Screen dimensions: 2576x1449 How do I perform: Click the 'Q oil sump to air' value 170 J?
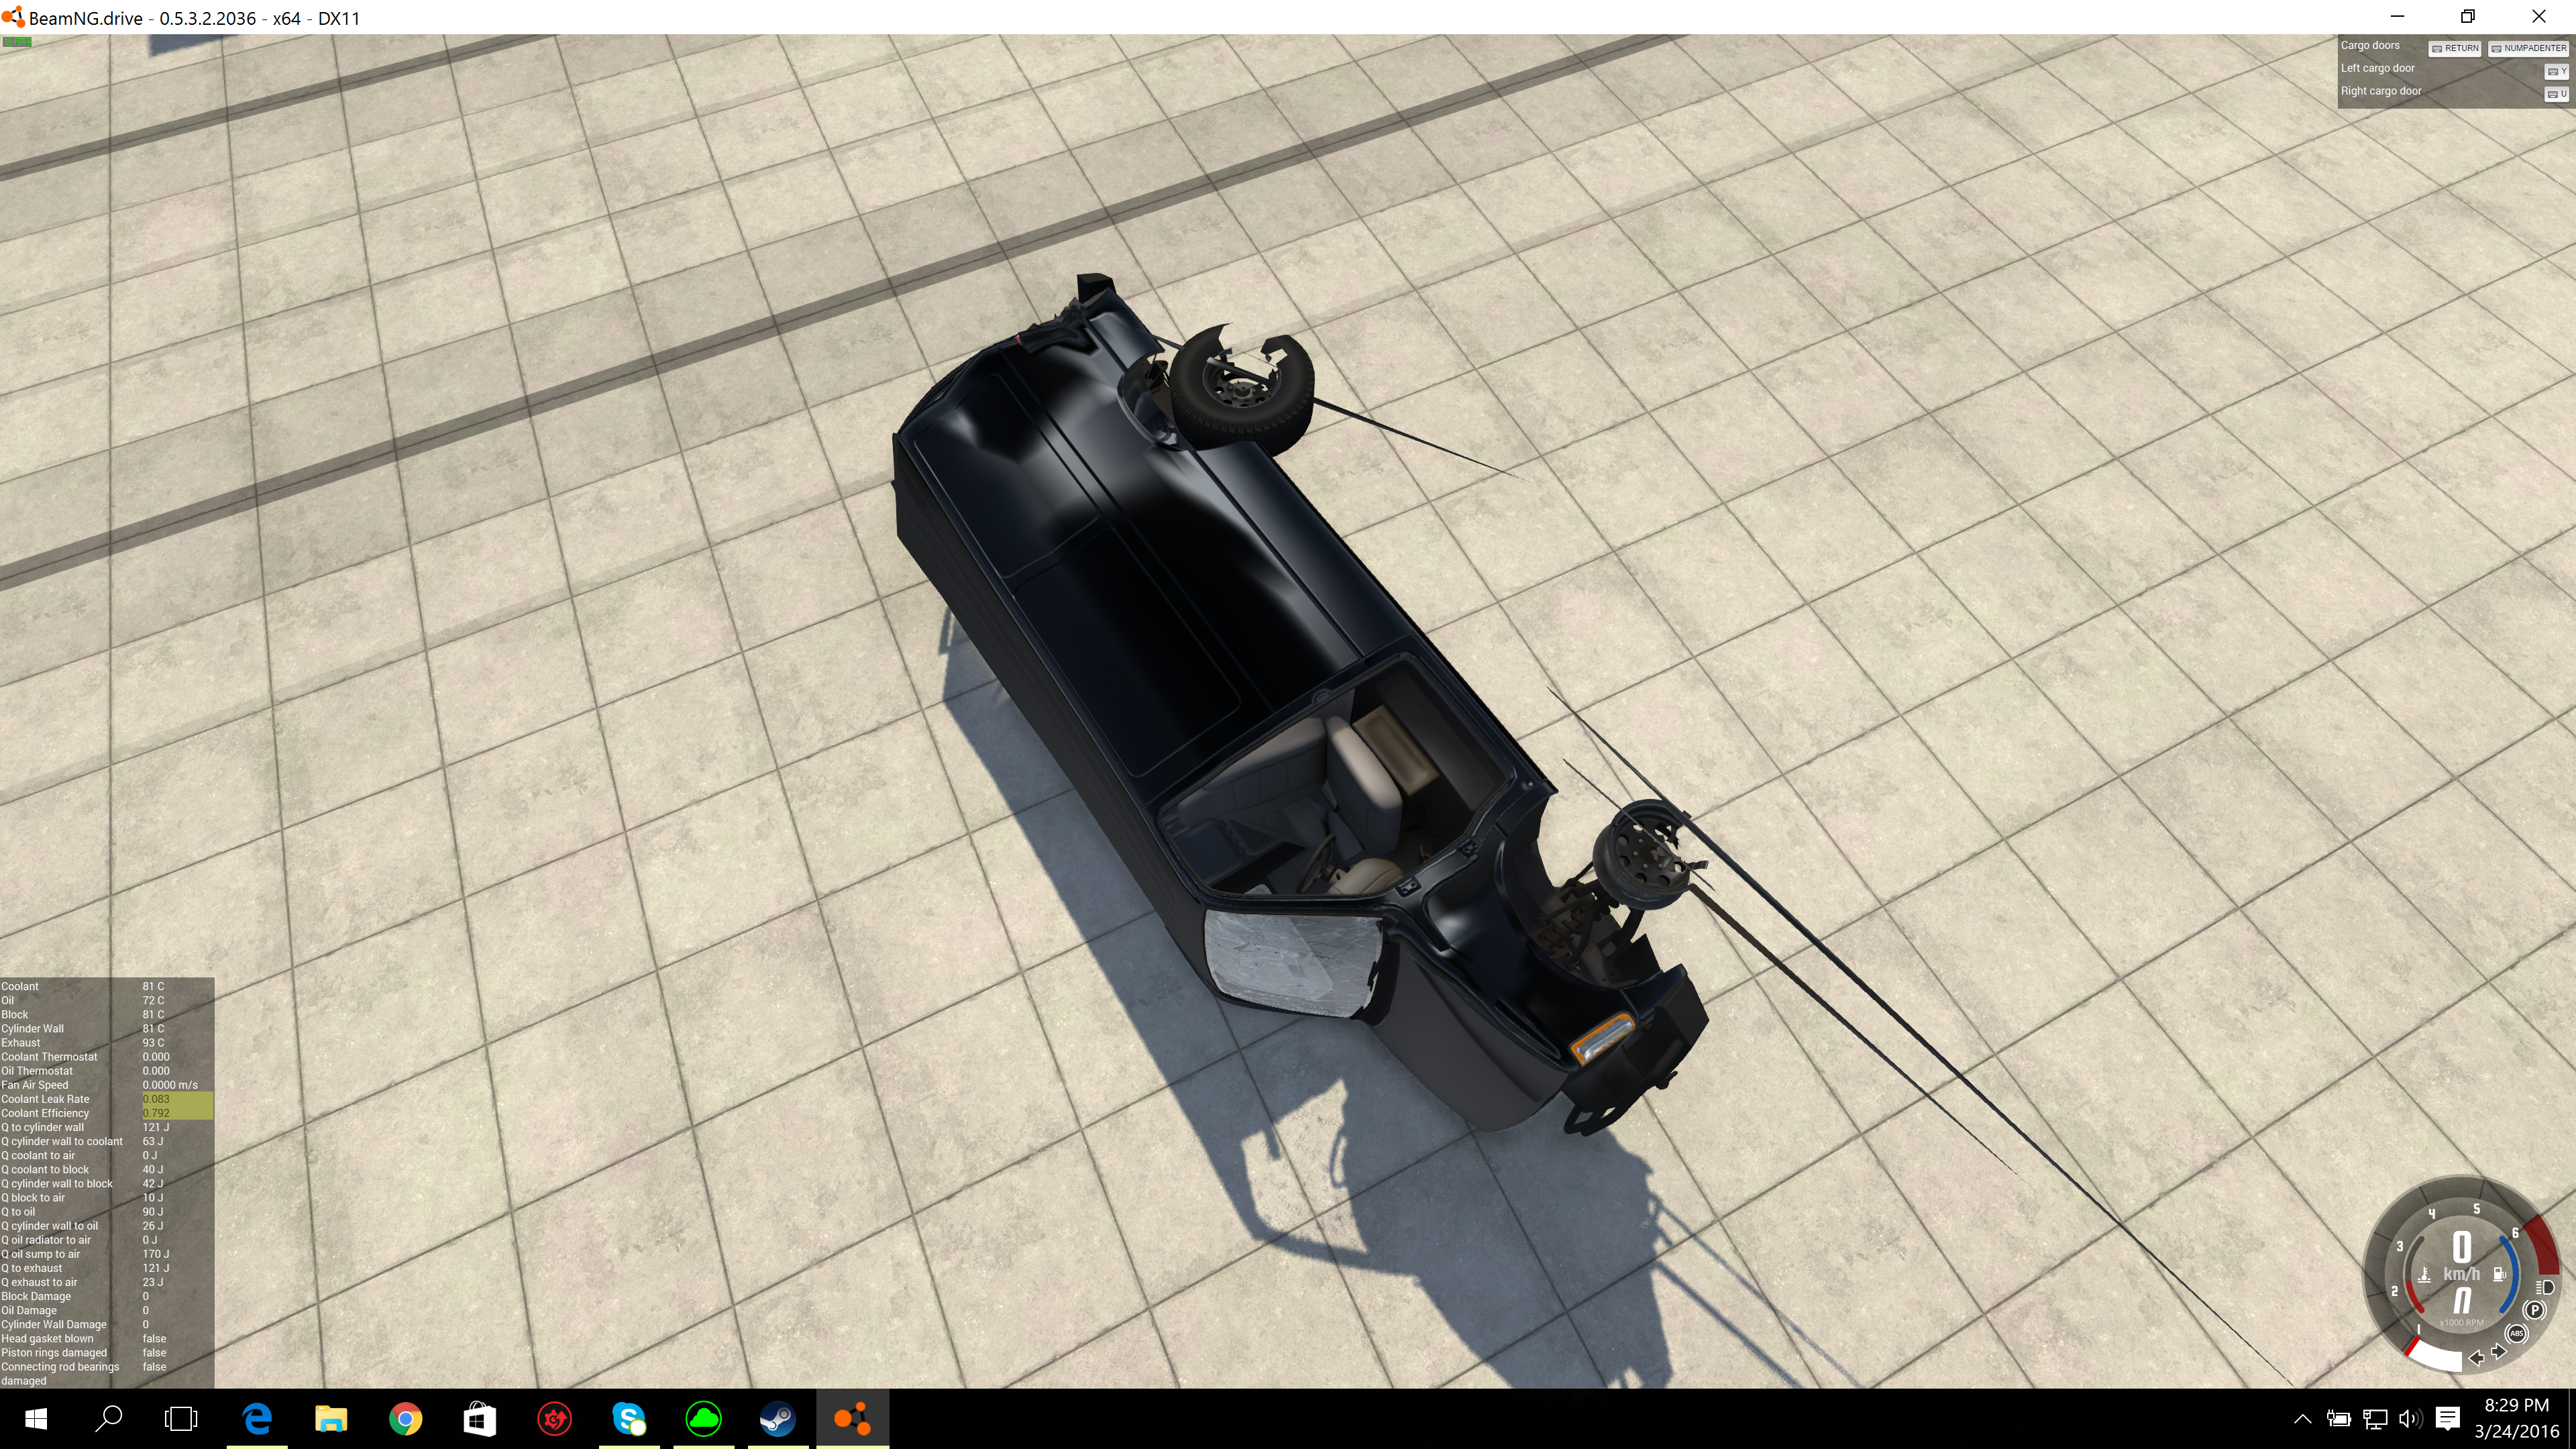click(156, 1254)
